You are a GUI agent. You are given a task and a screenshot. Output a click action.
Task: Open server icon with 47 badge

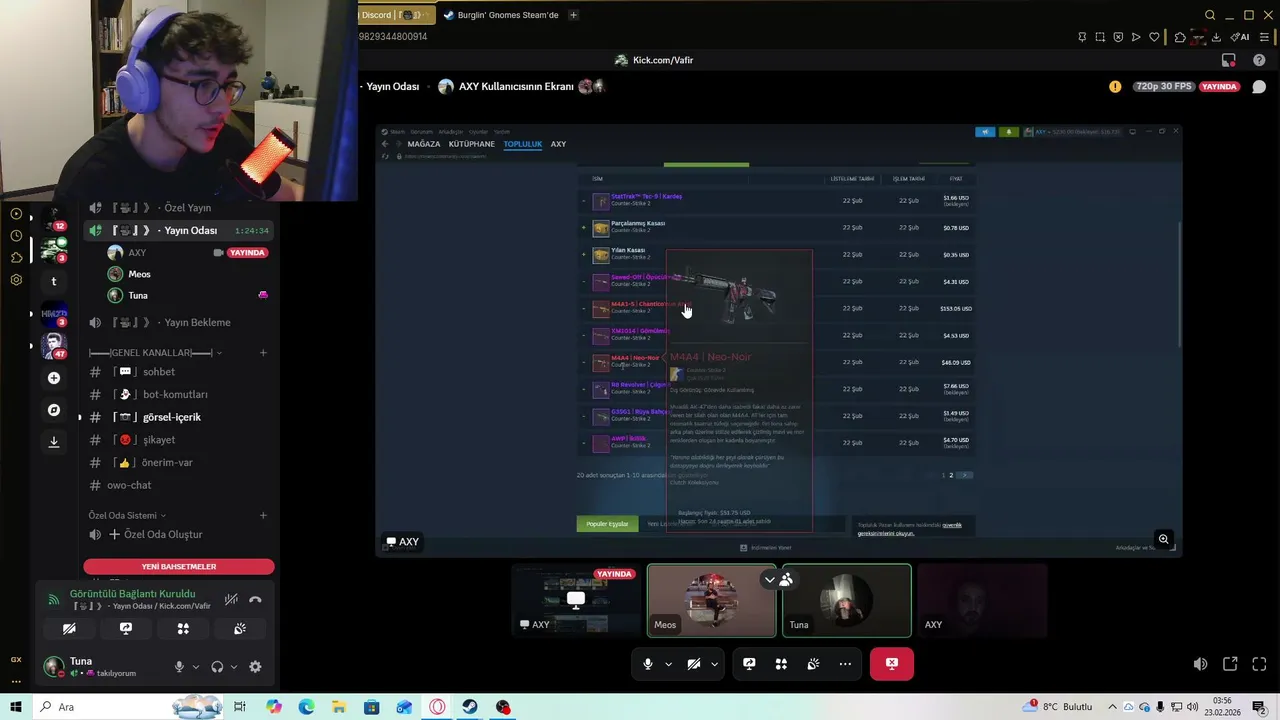(x=54, y=345)
